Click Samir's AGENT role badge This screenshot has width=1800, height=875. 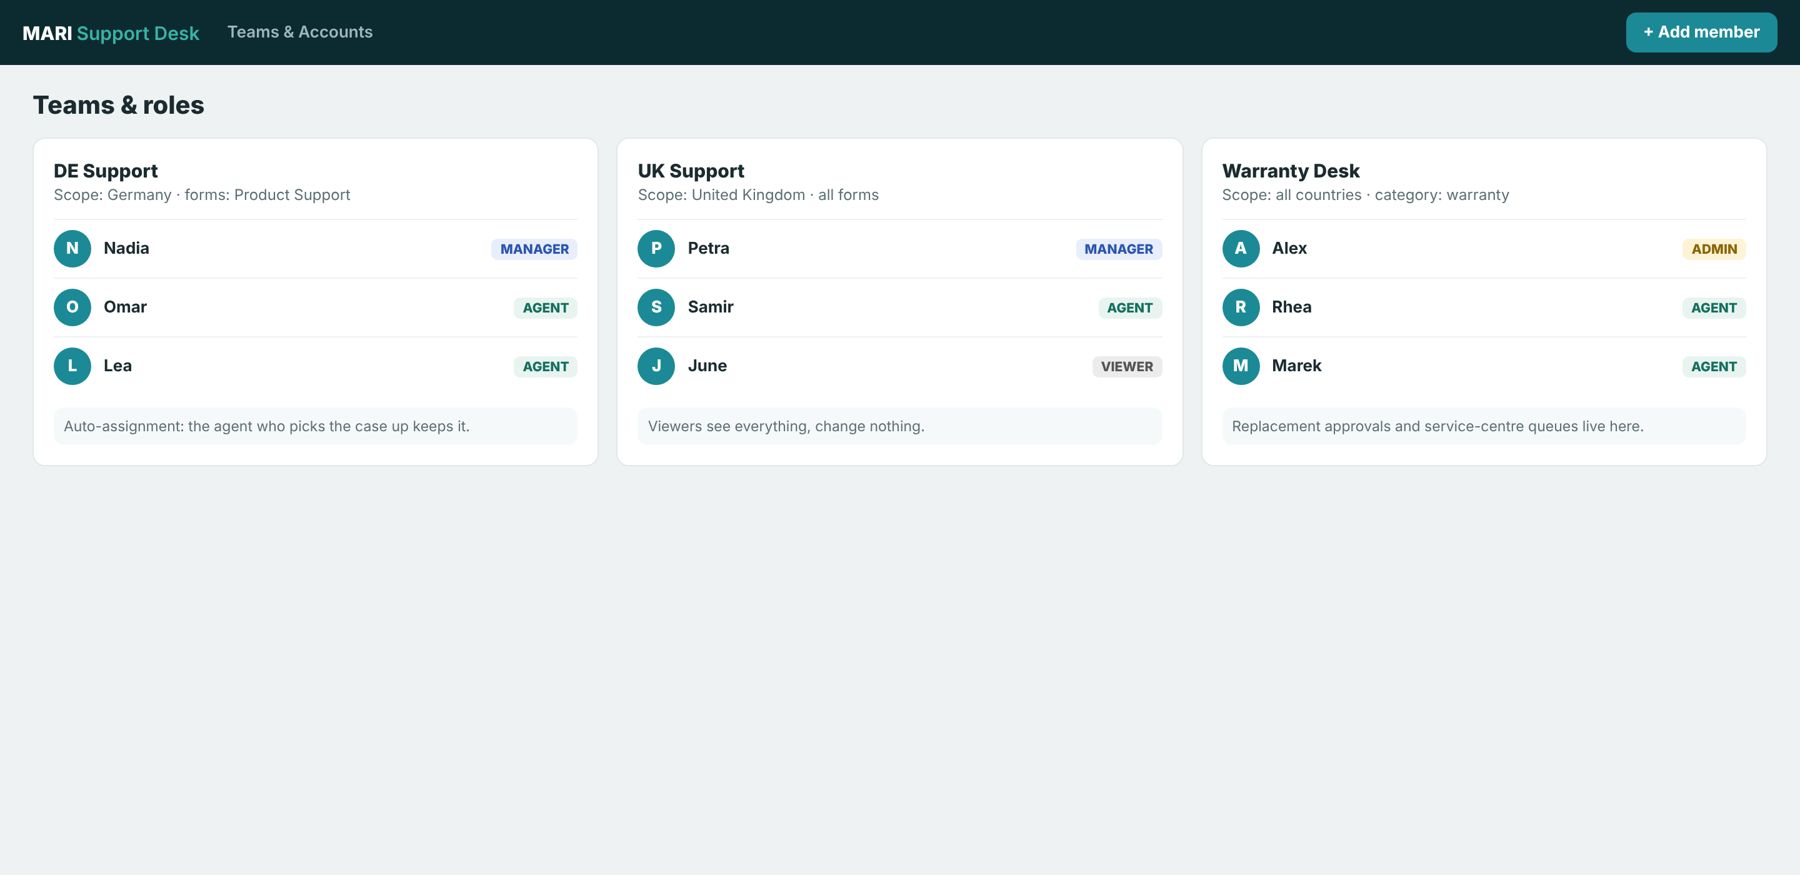tap(1130, 308)
